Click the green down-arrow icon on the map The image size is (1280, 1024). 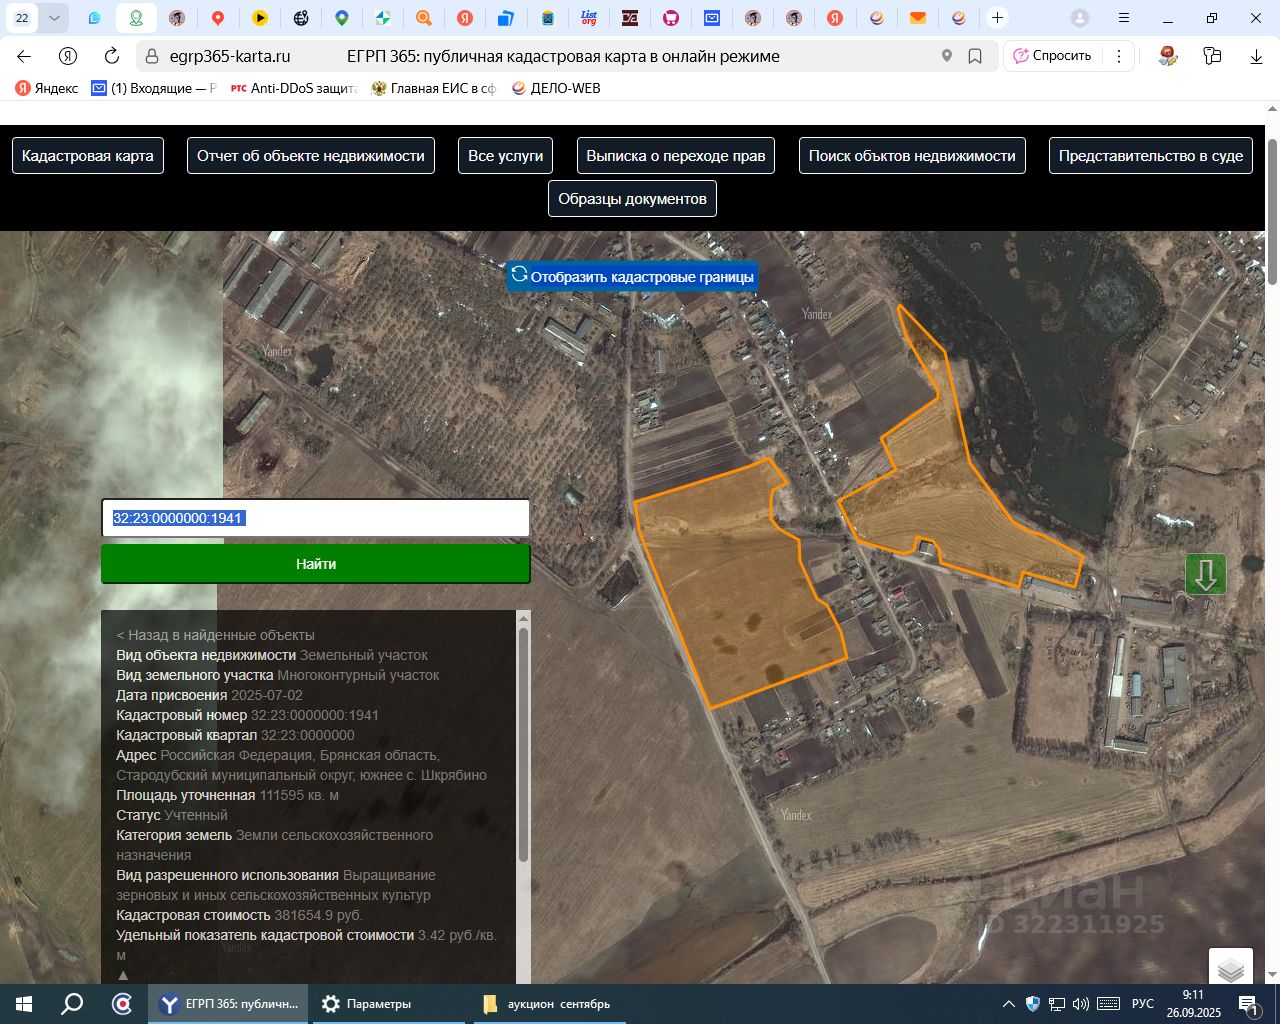click(x=1206, y=574)
